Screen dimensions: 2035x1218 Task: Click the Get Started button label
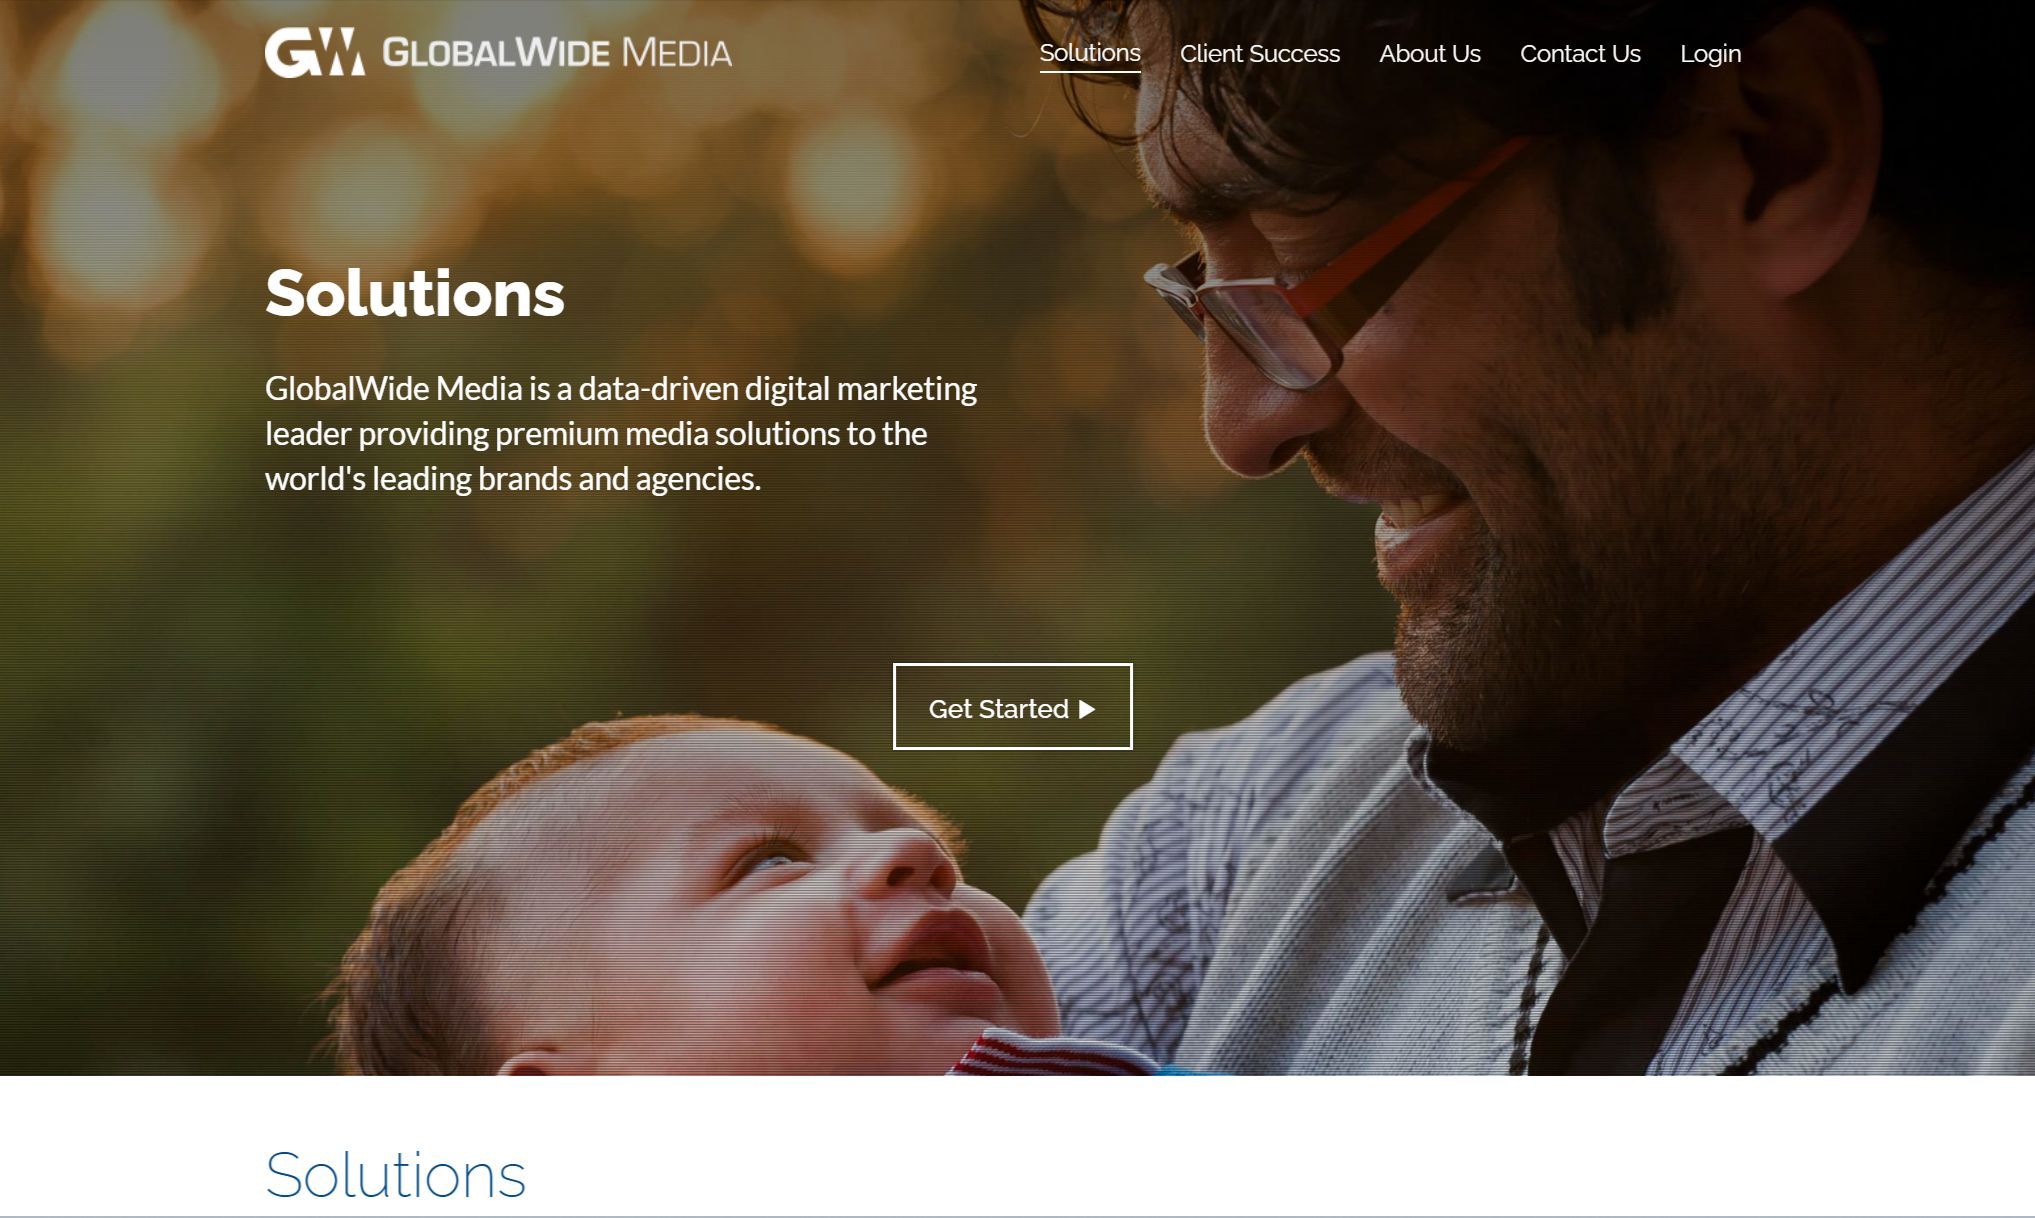tap(998, 709)
